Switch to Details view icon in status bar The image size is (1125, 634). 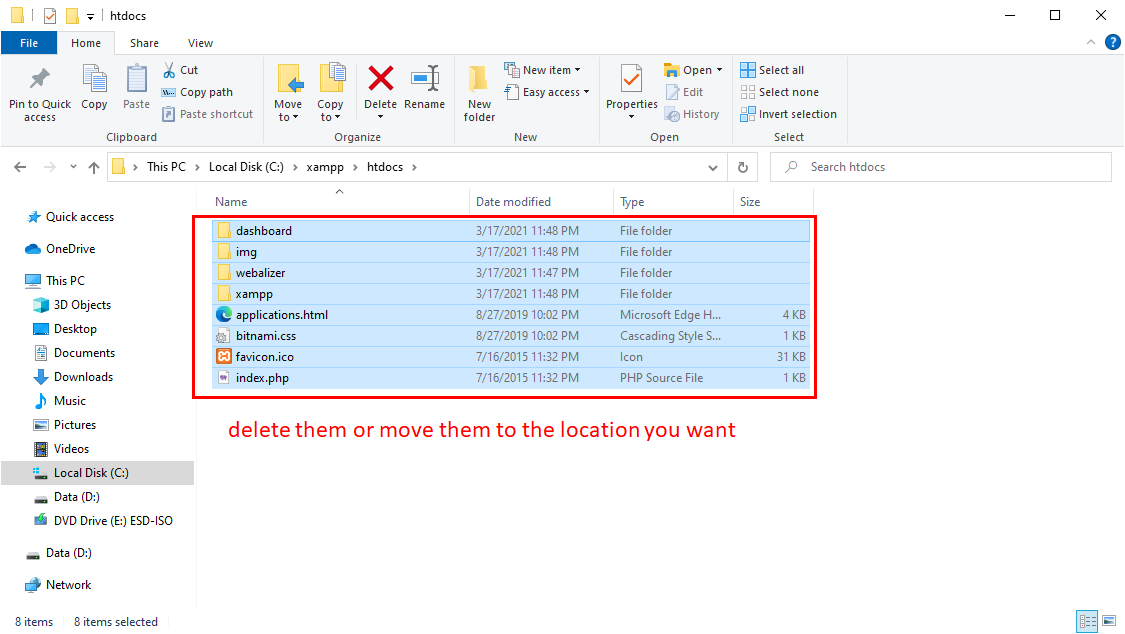click(1088, 621)
